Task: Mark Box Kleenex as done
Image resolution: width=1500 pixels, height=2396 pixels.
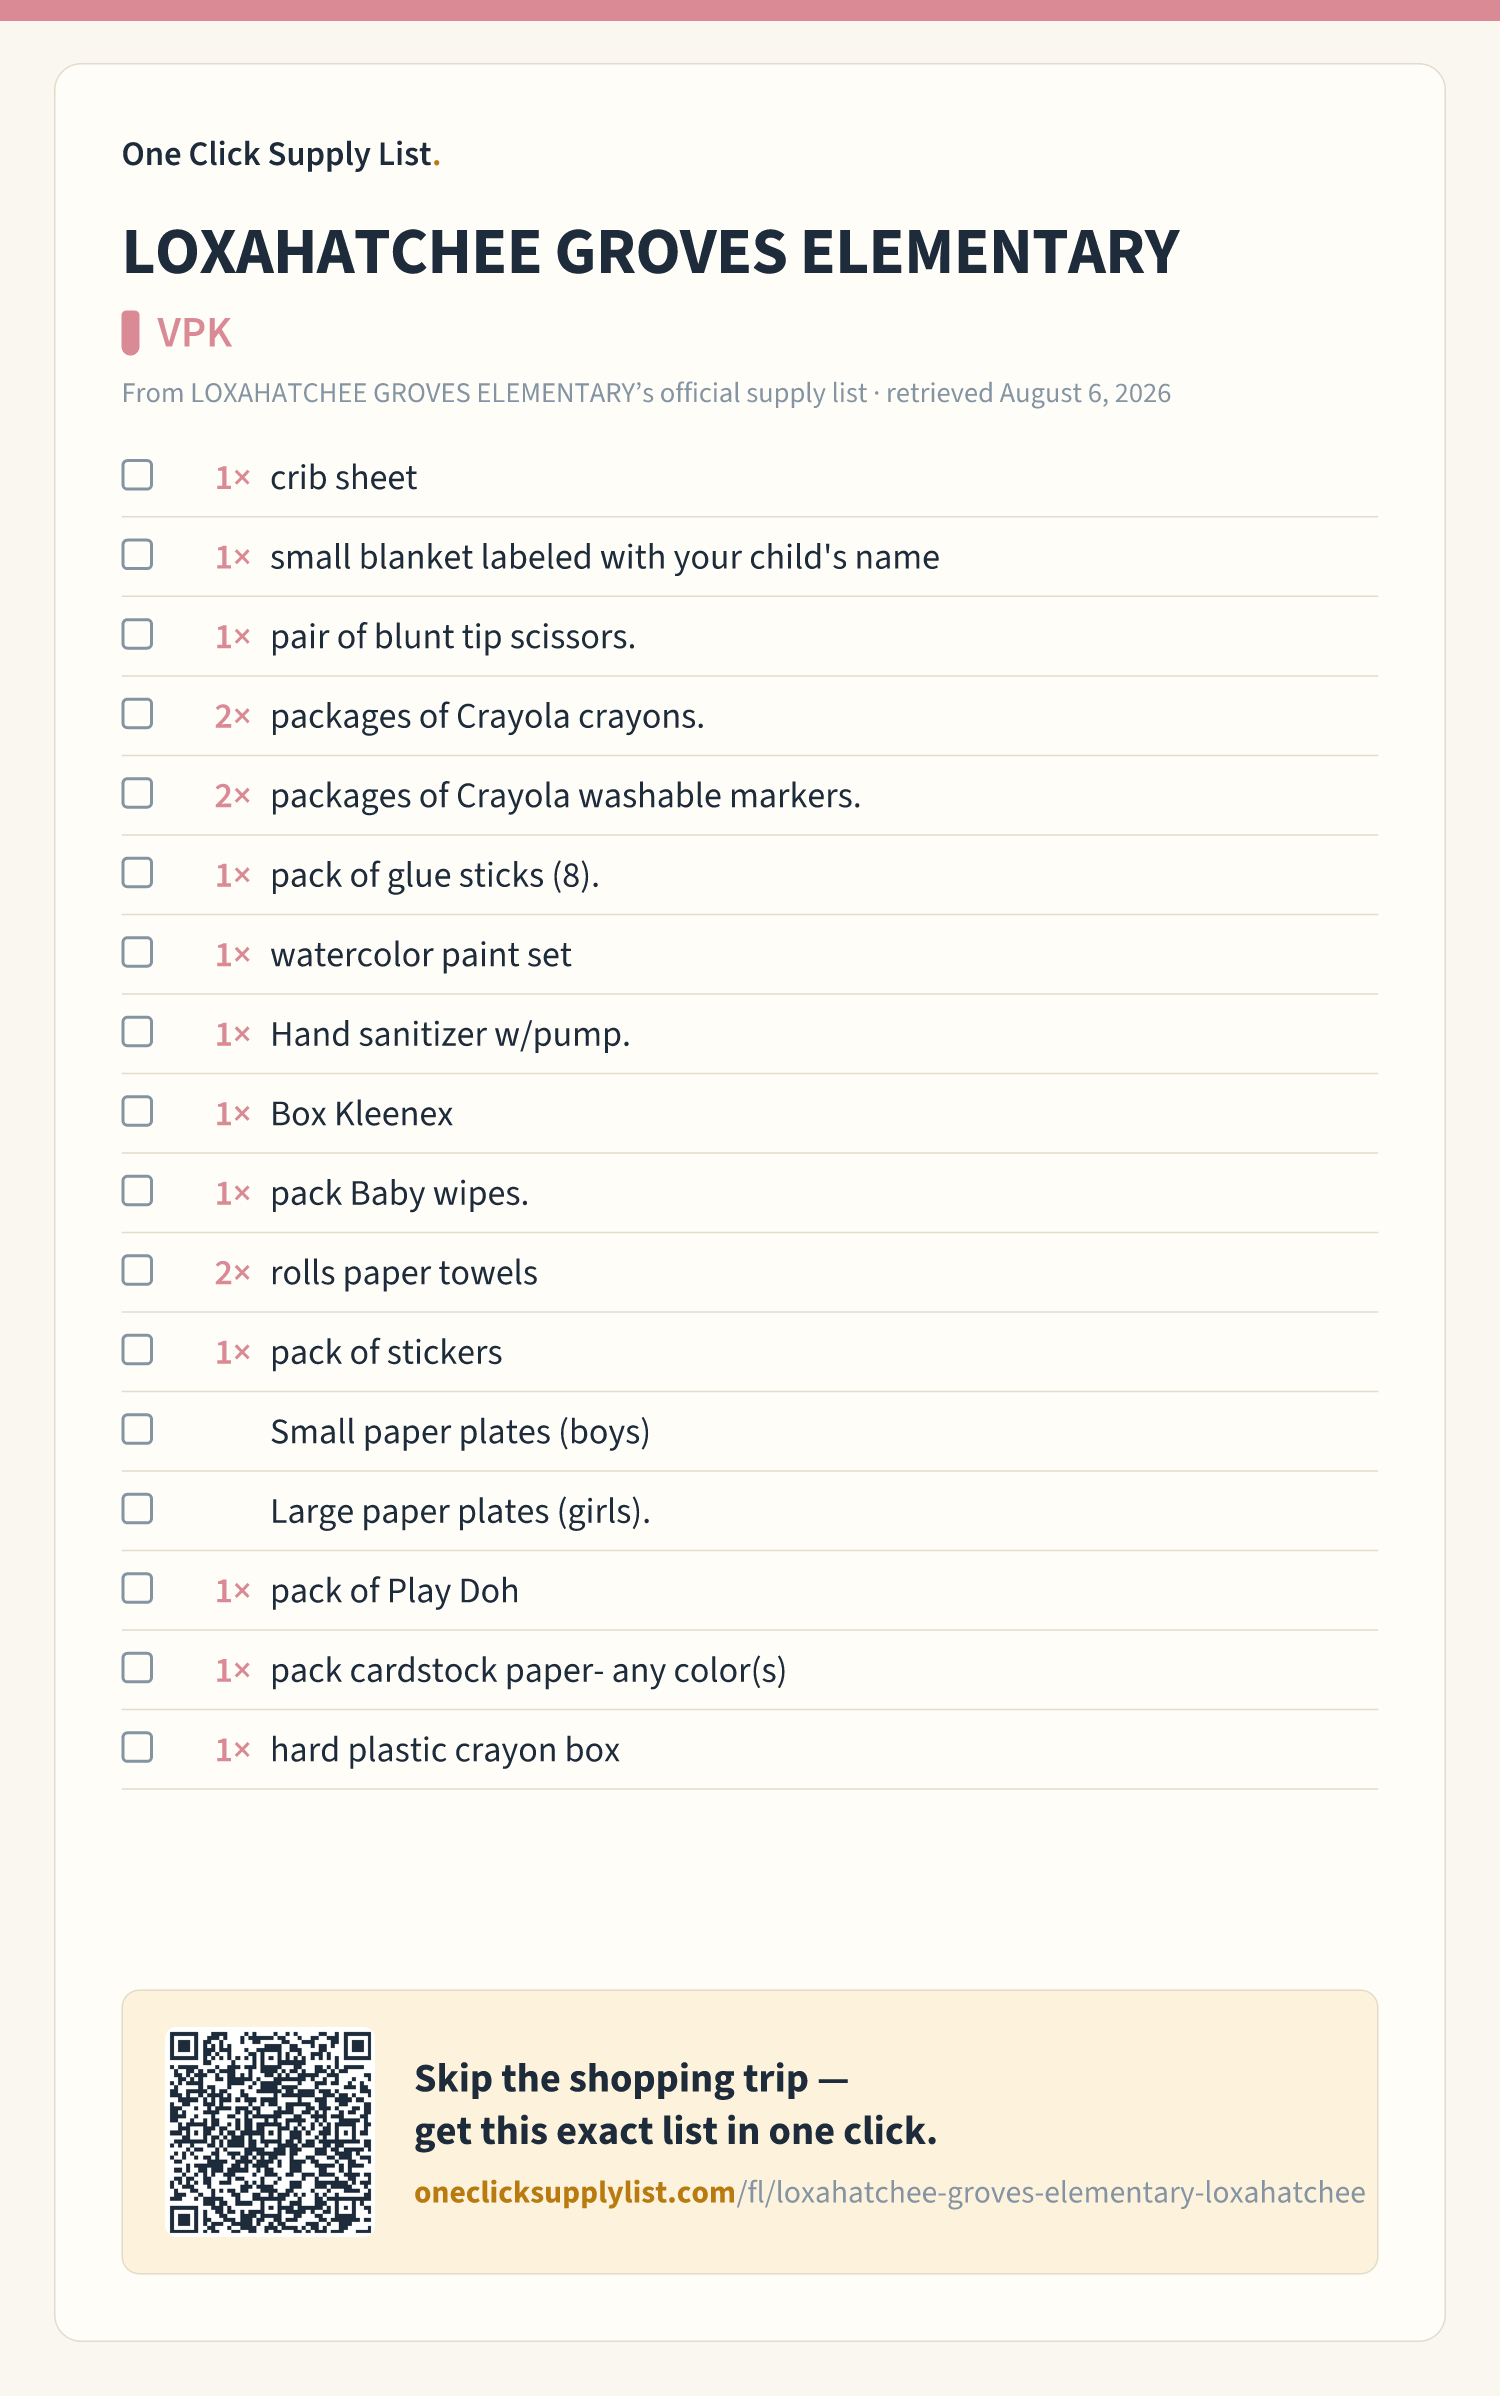Action: [137, 1111]
